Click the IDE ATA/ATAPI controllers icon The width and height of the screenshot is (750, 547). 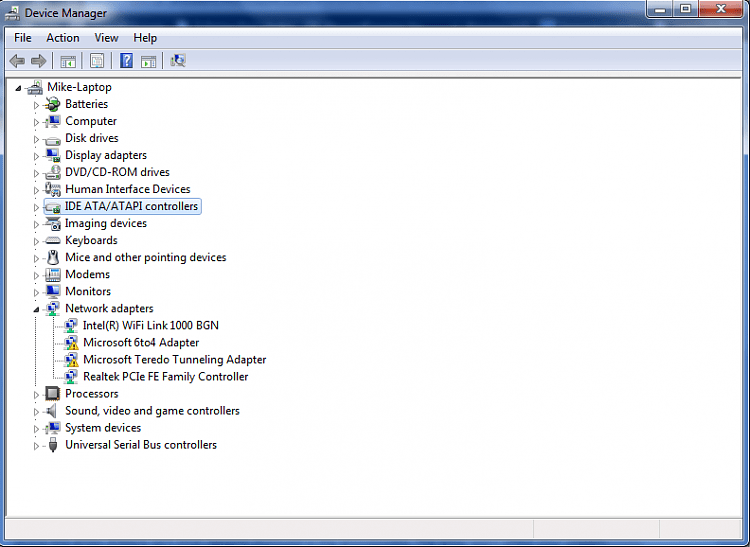click(x=53, y=207)
